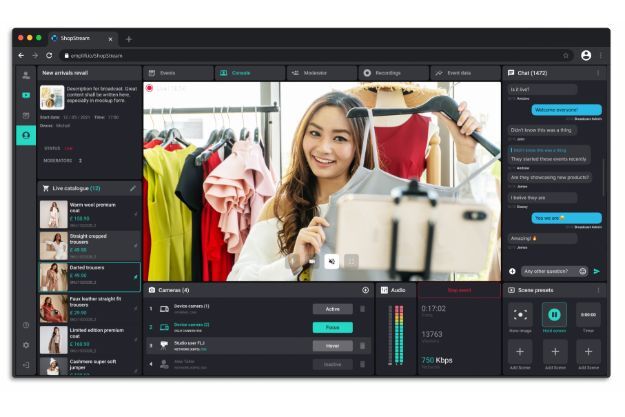Click the first Add Scene plus tile

(x=520, y=352)
